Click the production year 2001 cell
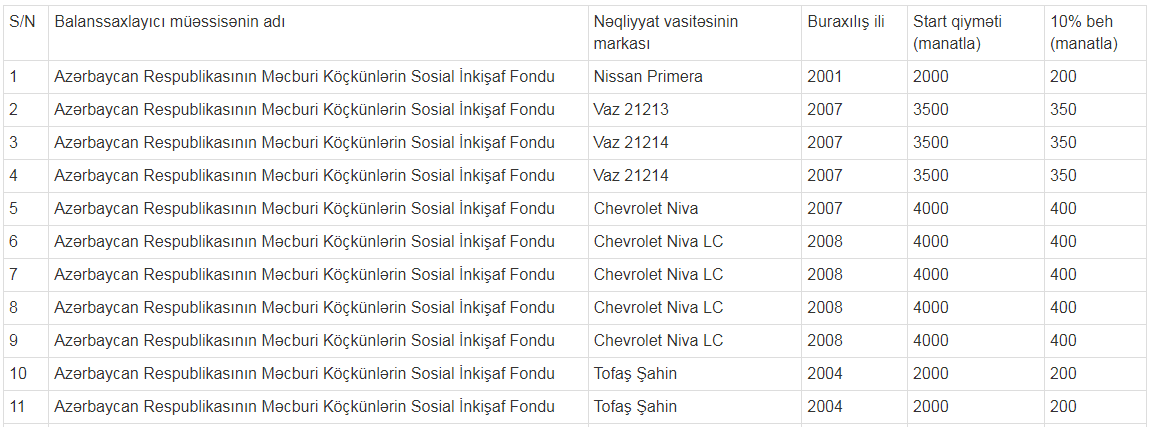Screen dimensions: 1152x427 (x=825, y=76)
